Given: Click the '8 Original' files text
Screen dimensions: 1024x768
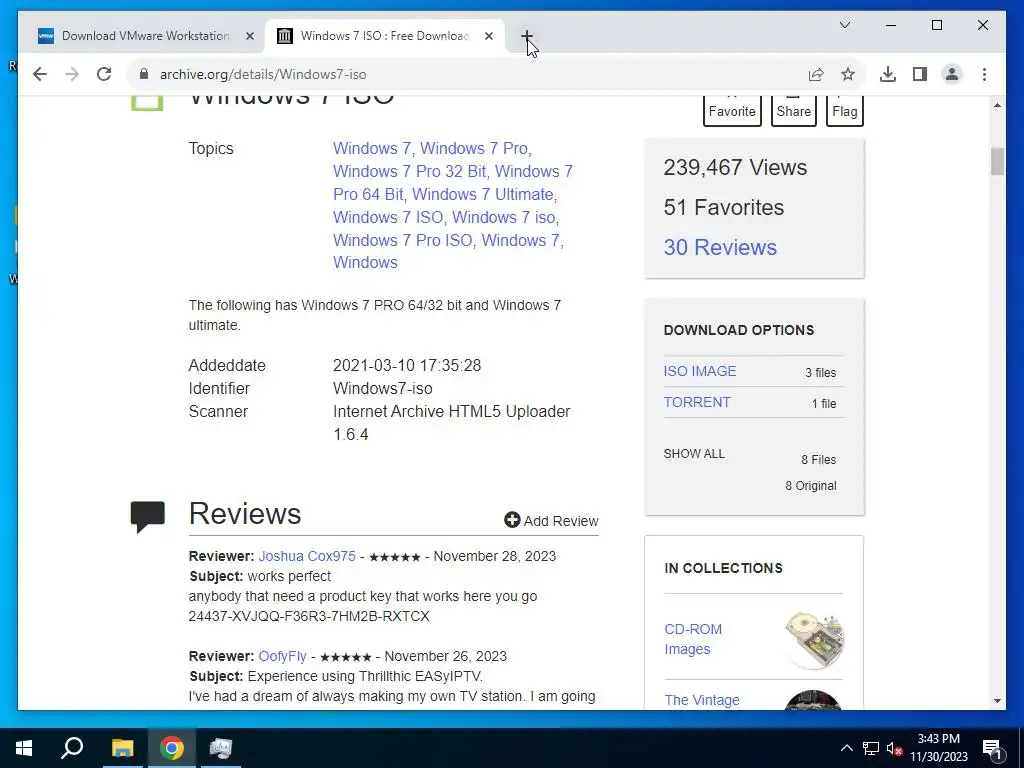Looking at the screenshot, I should pos(810,486).
